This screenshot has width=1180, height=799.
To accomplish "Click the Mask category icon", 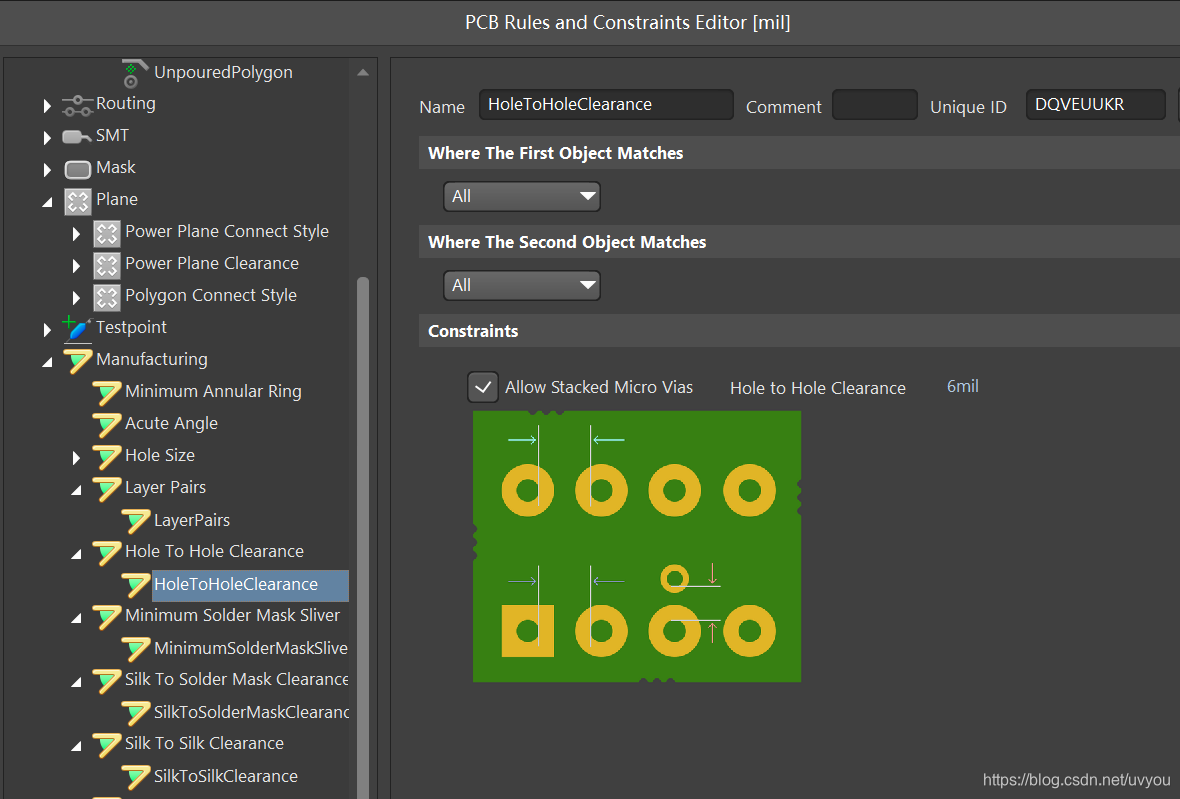I will click(x=77, y=168).
